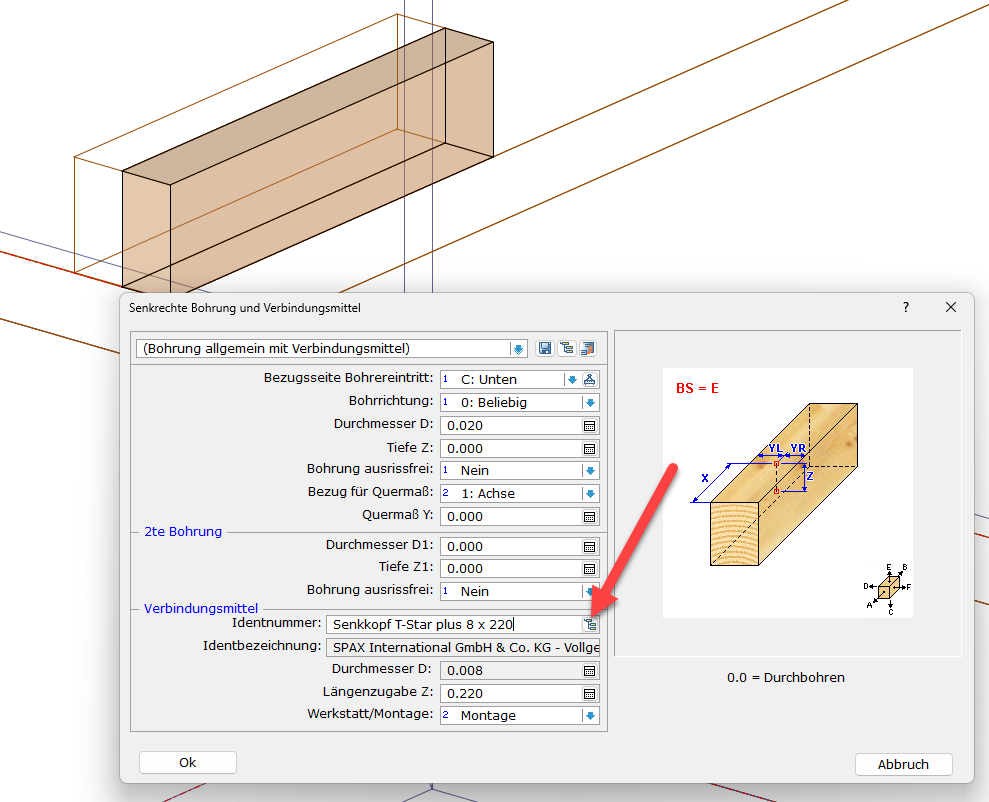Expand the first Bohrung ausrissfrei dropdown
The width and height of the screenshot is (989, 802).
point(590,471)
